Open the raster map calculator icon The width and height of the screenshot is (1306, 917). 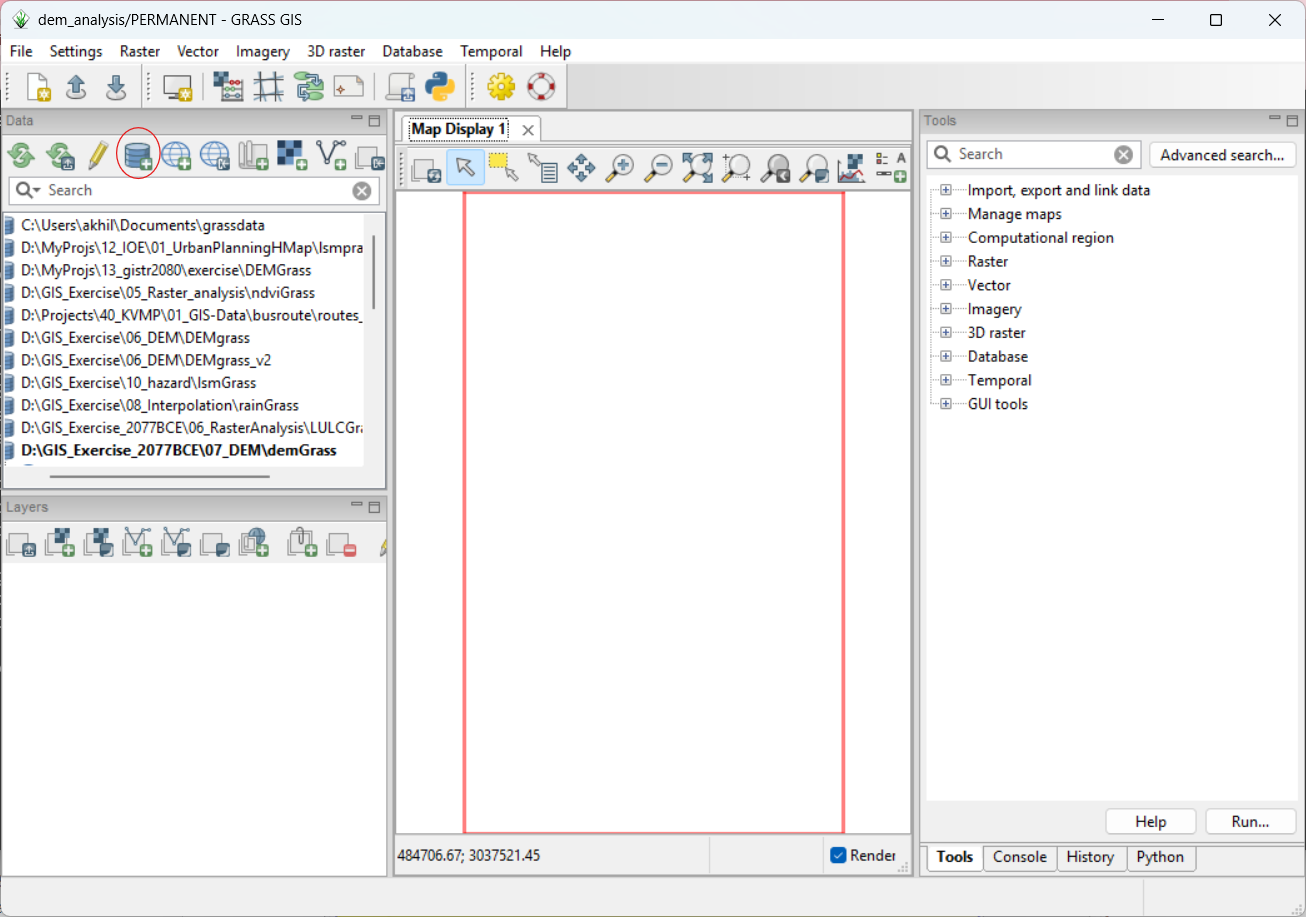(229, 88)
